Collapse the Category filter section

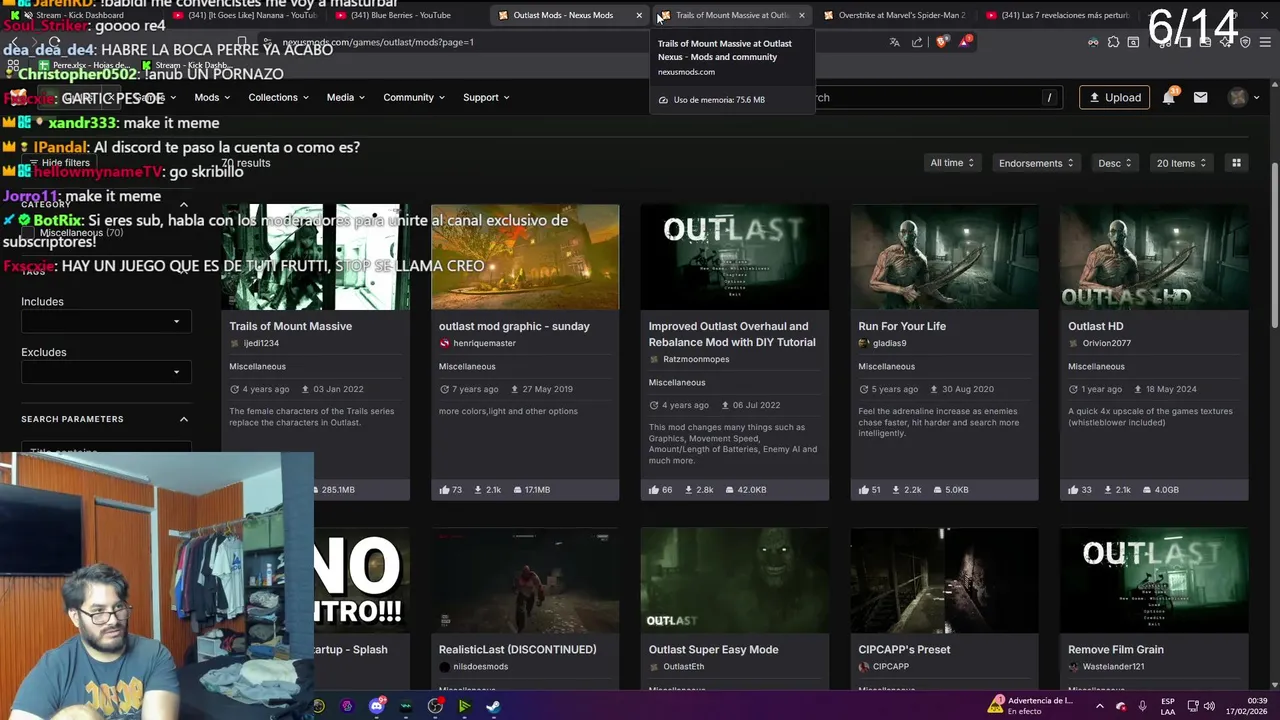click(183, 204)
